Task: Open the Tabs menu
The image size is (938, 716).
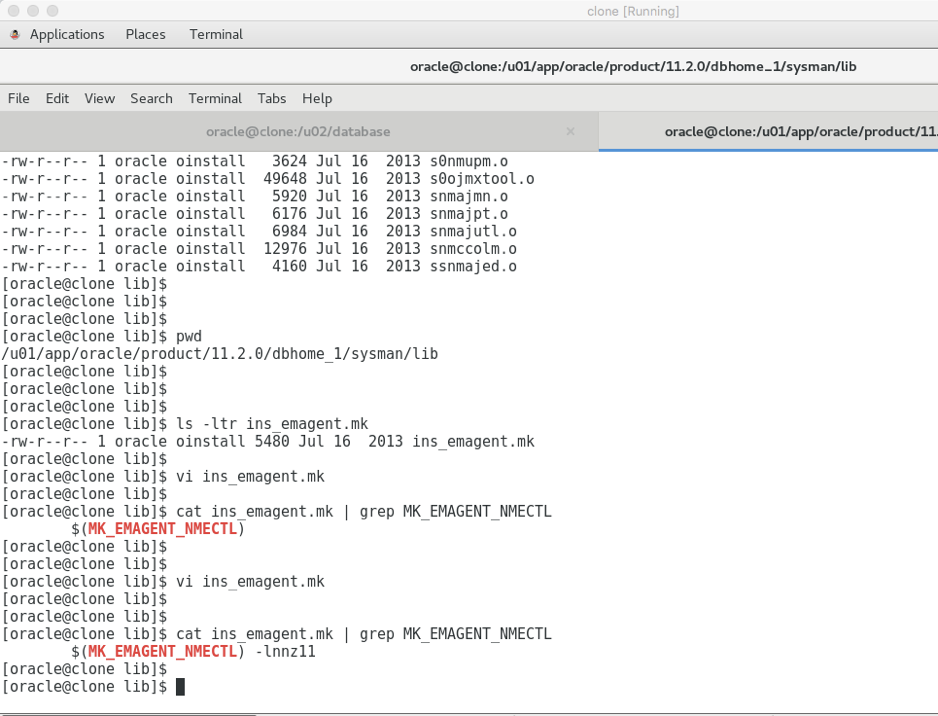Action: tap(271, 98)
